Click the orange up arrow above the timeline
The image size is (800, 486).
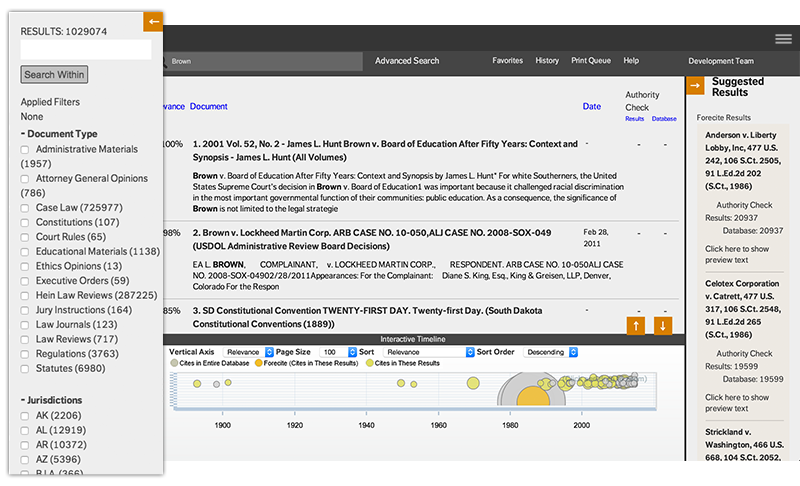[x=635, y=326]
